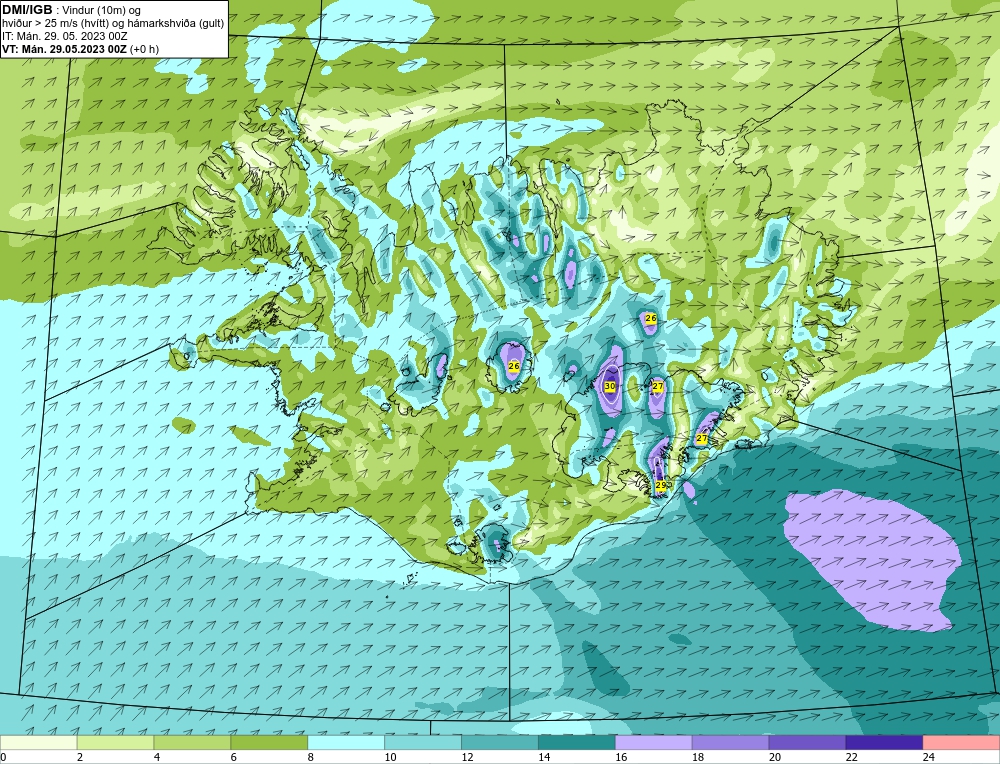Click the turquoise 10–12 m/s legend swatch
Image resolution: width=1000 pixels, height=764 pixels.
[x=423, y=742]
